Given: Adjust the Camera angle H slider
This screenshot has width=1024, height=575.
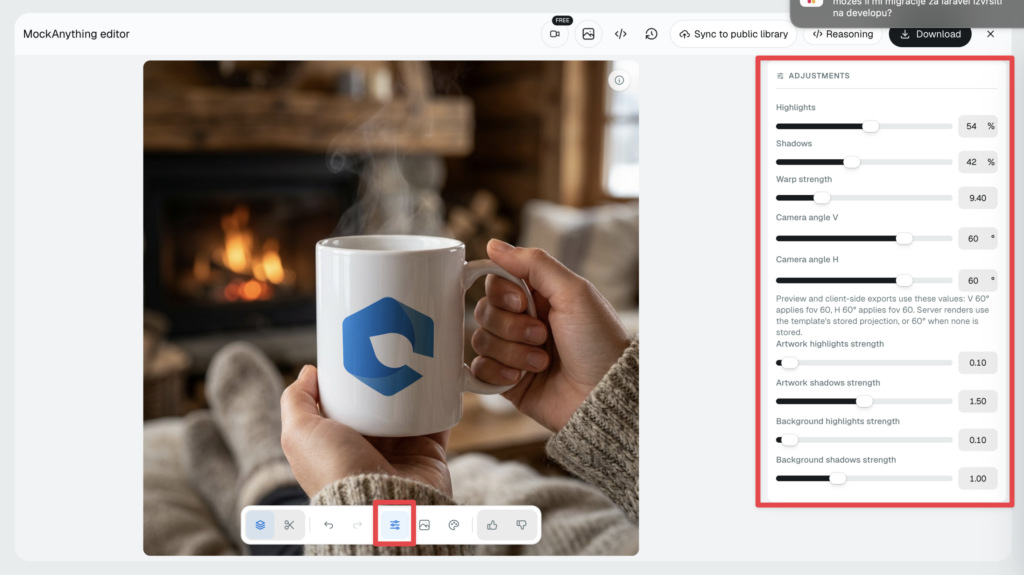Looking at the screenshot, I should click(x=863, y=280).
